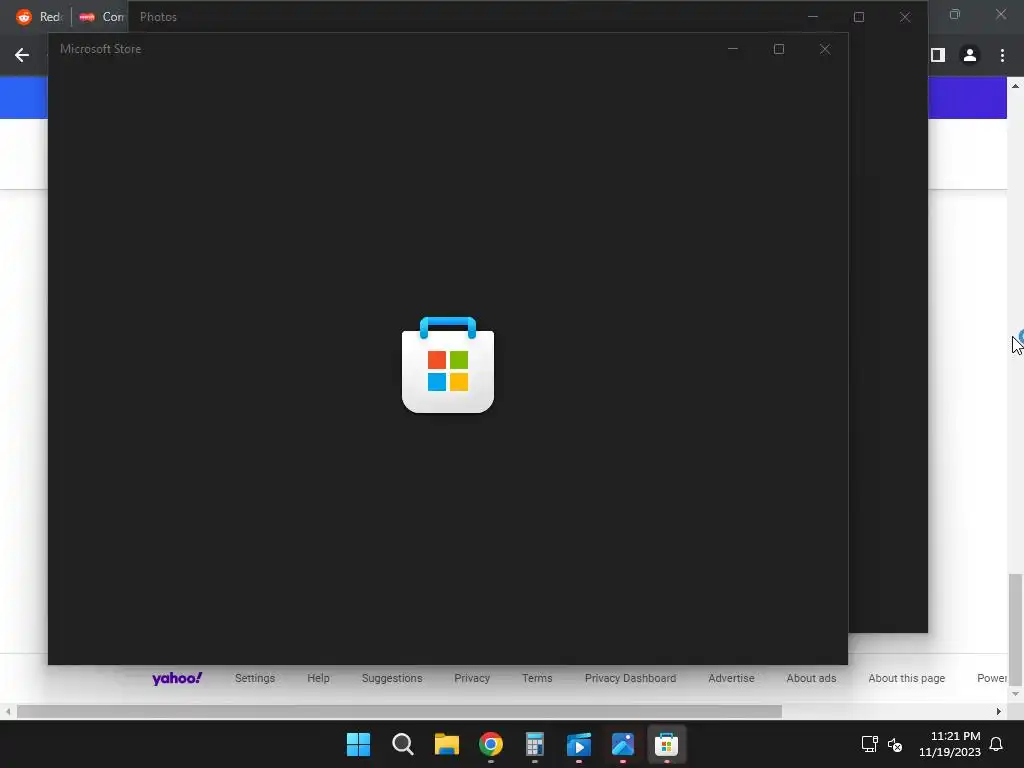Open File Explorer from taskbar
This screenshot has width=1024, height=768.
(447, 744)
